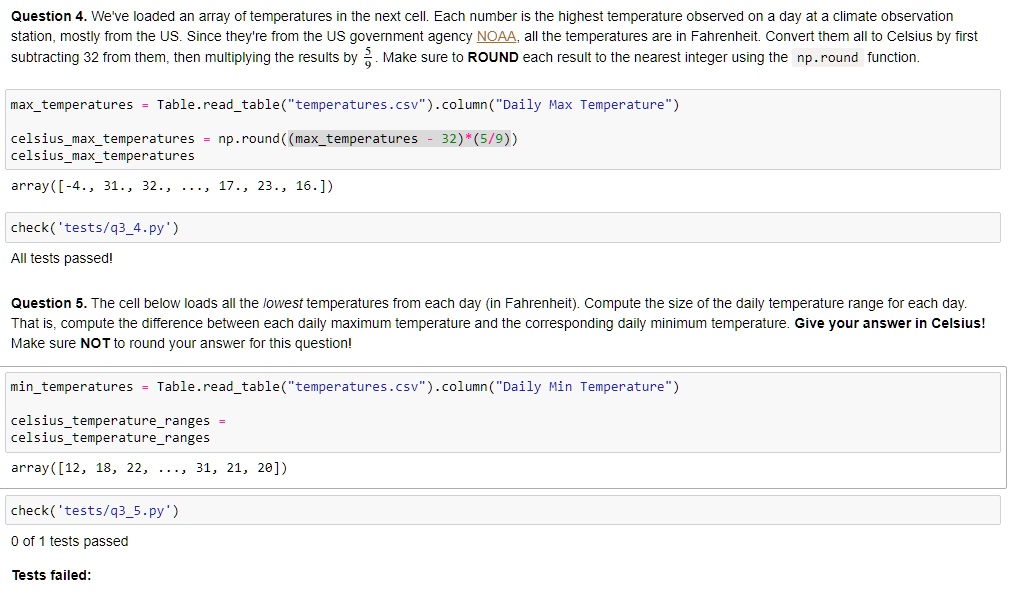
Task: Click the np.round inline code in Question 4 text
Action: [x=827, y=57]
